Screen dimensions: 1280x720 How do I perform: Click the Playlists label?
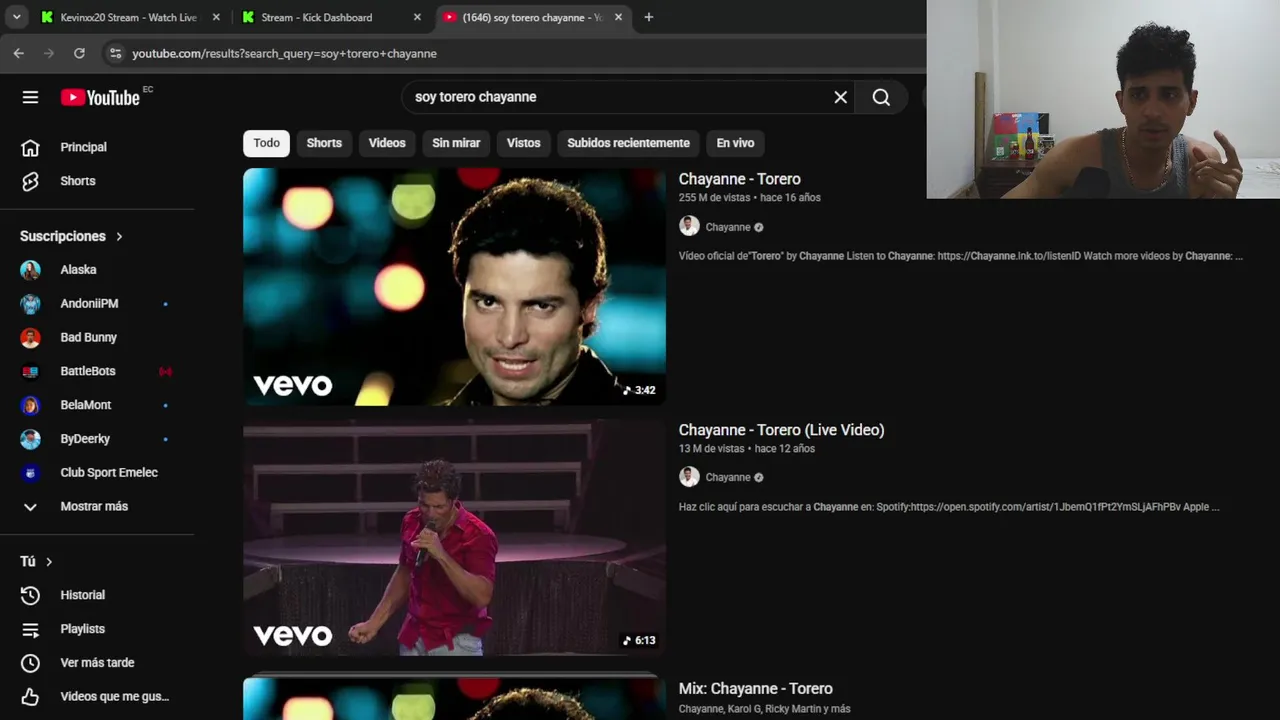pyautogui.click(x=82, y=629)
